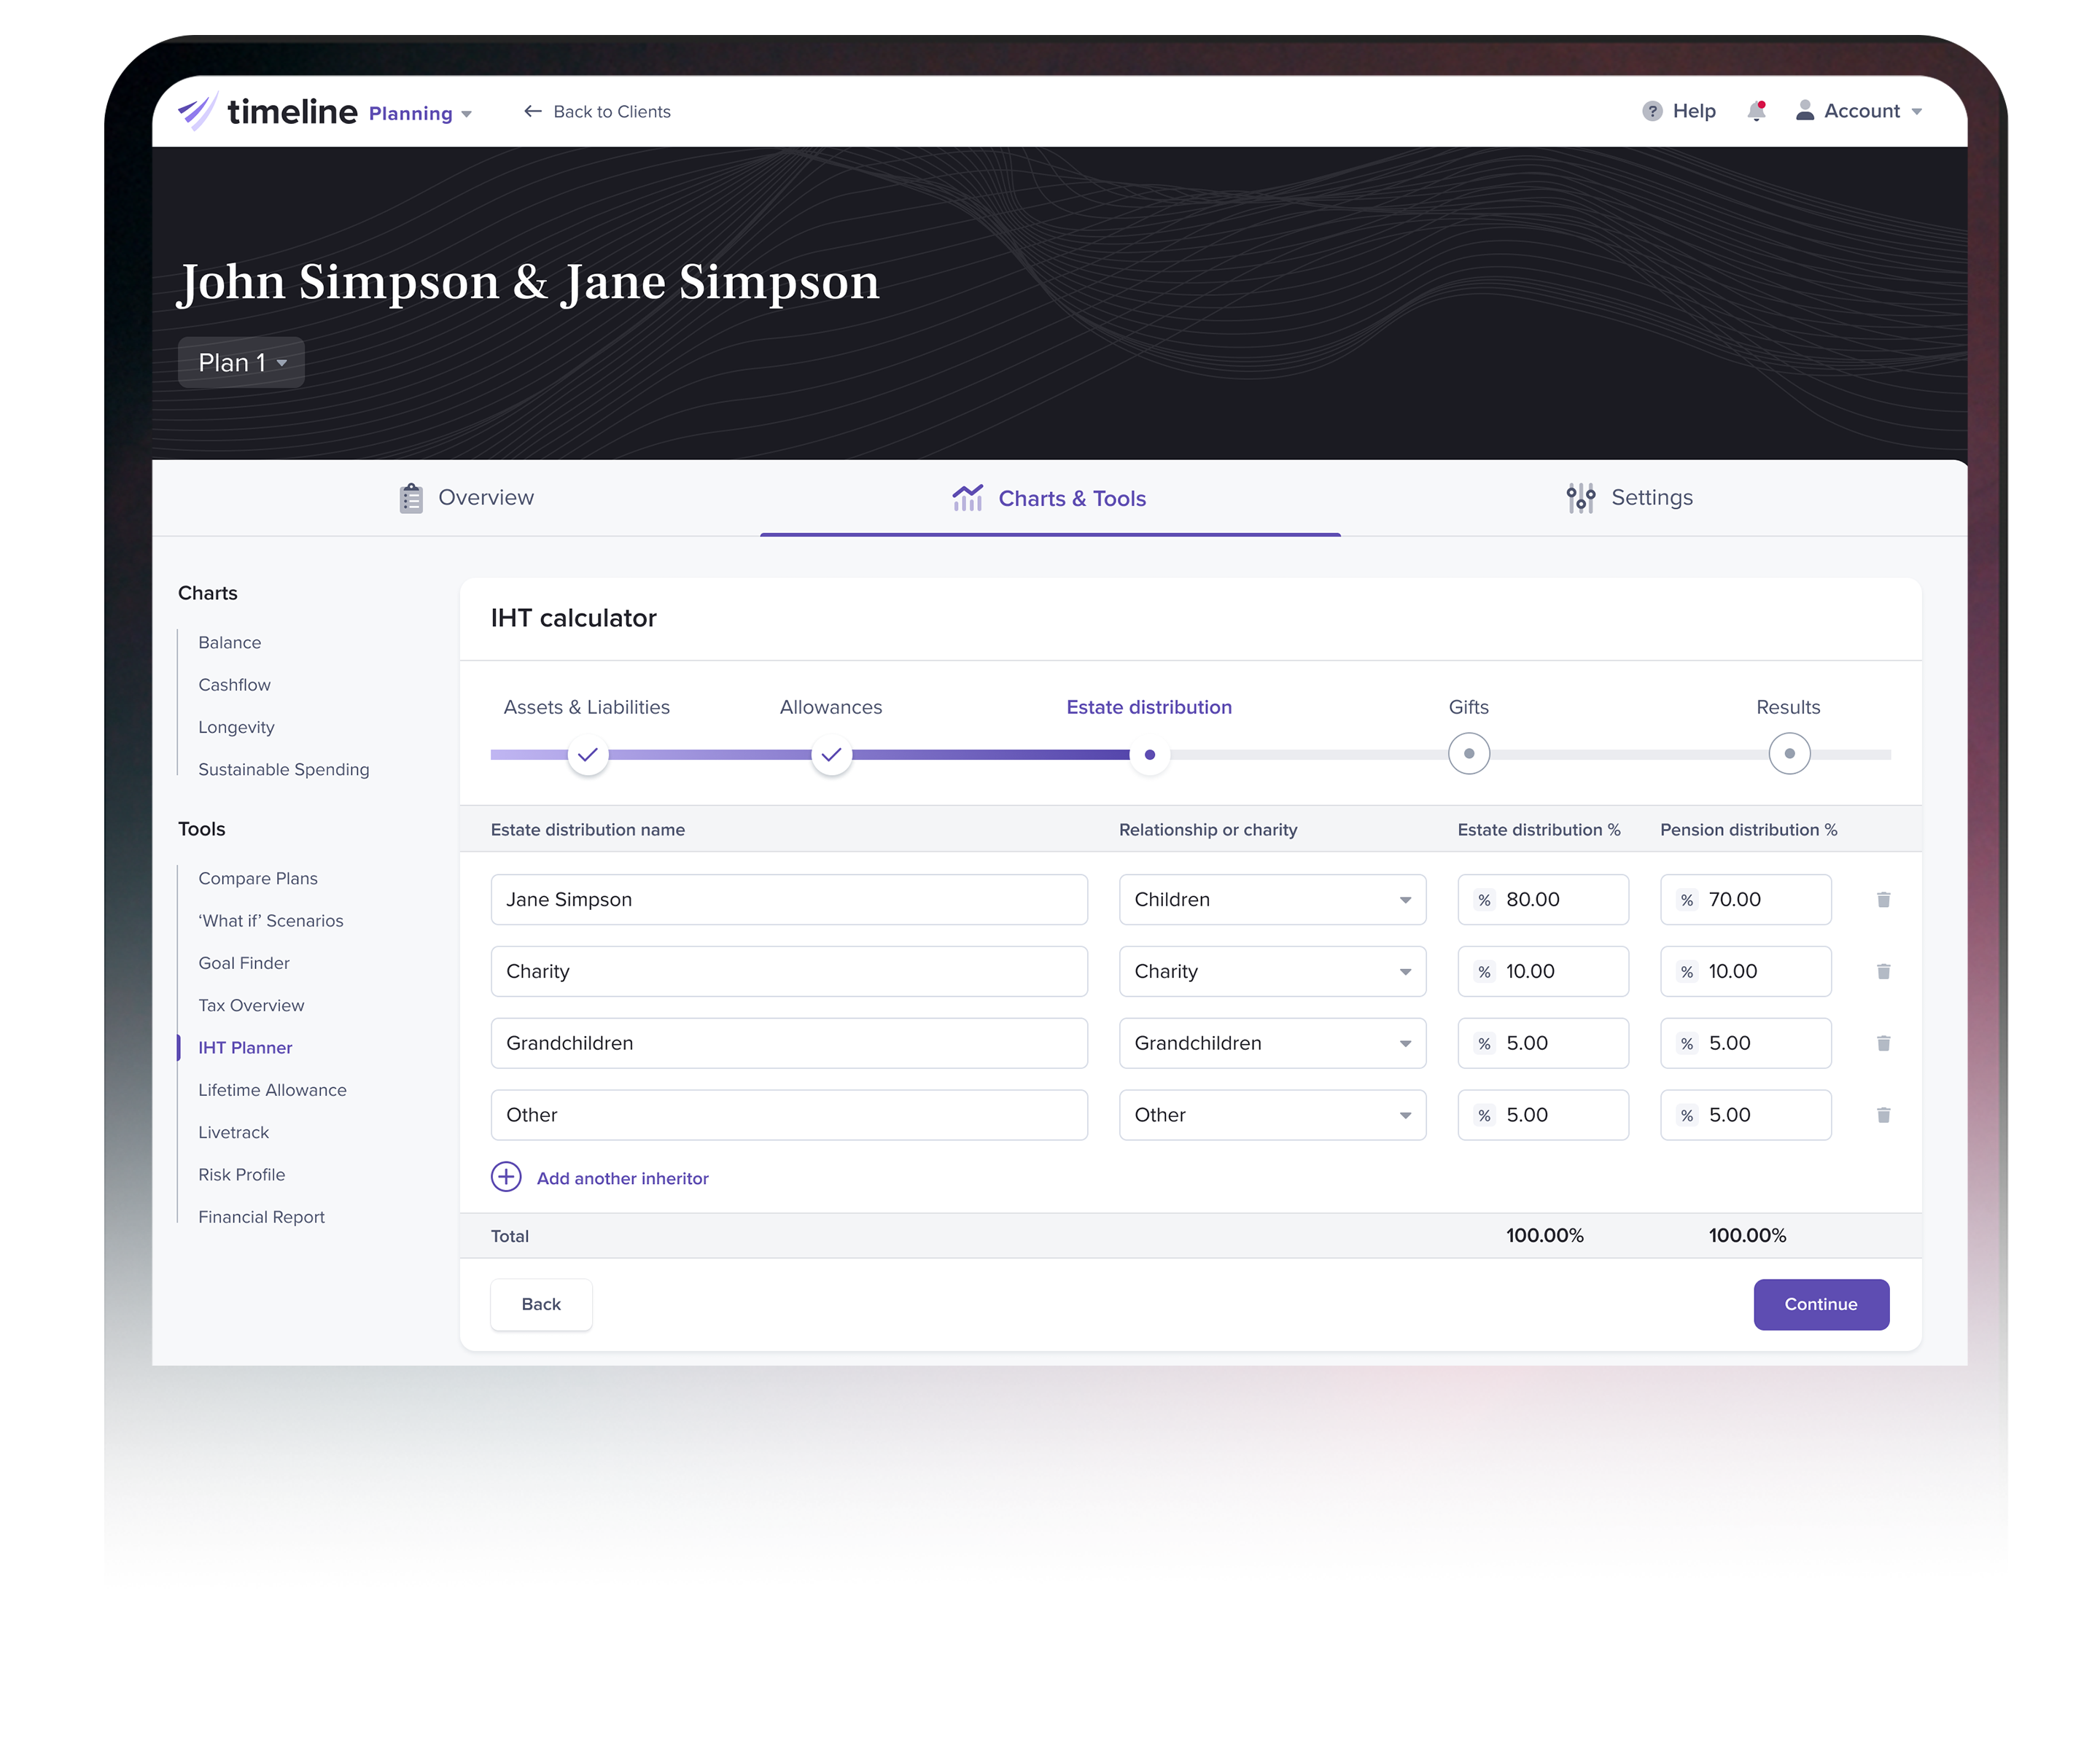The width and height of the screenshot is (2100, 1763).
Task: Remove the Grandchildren inheritor row
Action: (1883, 1043)
